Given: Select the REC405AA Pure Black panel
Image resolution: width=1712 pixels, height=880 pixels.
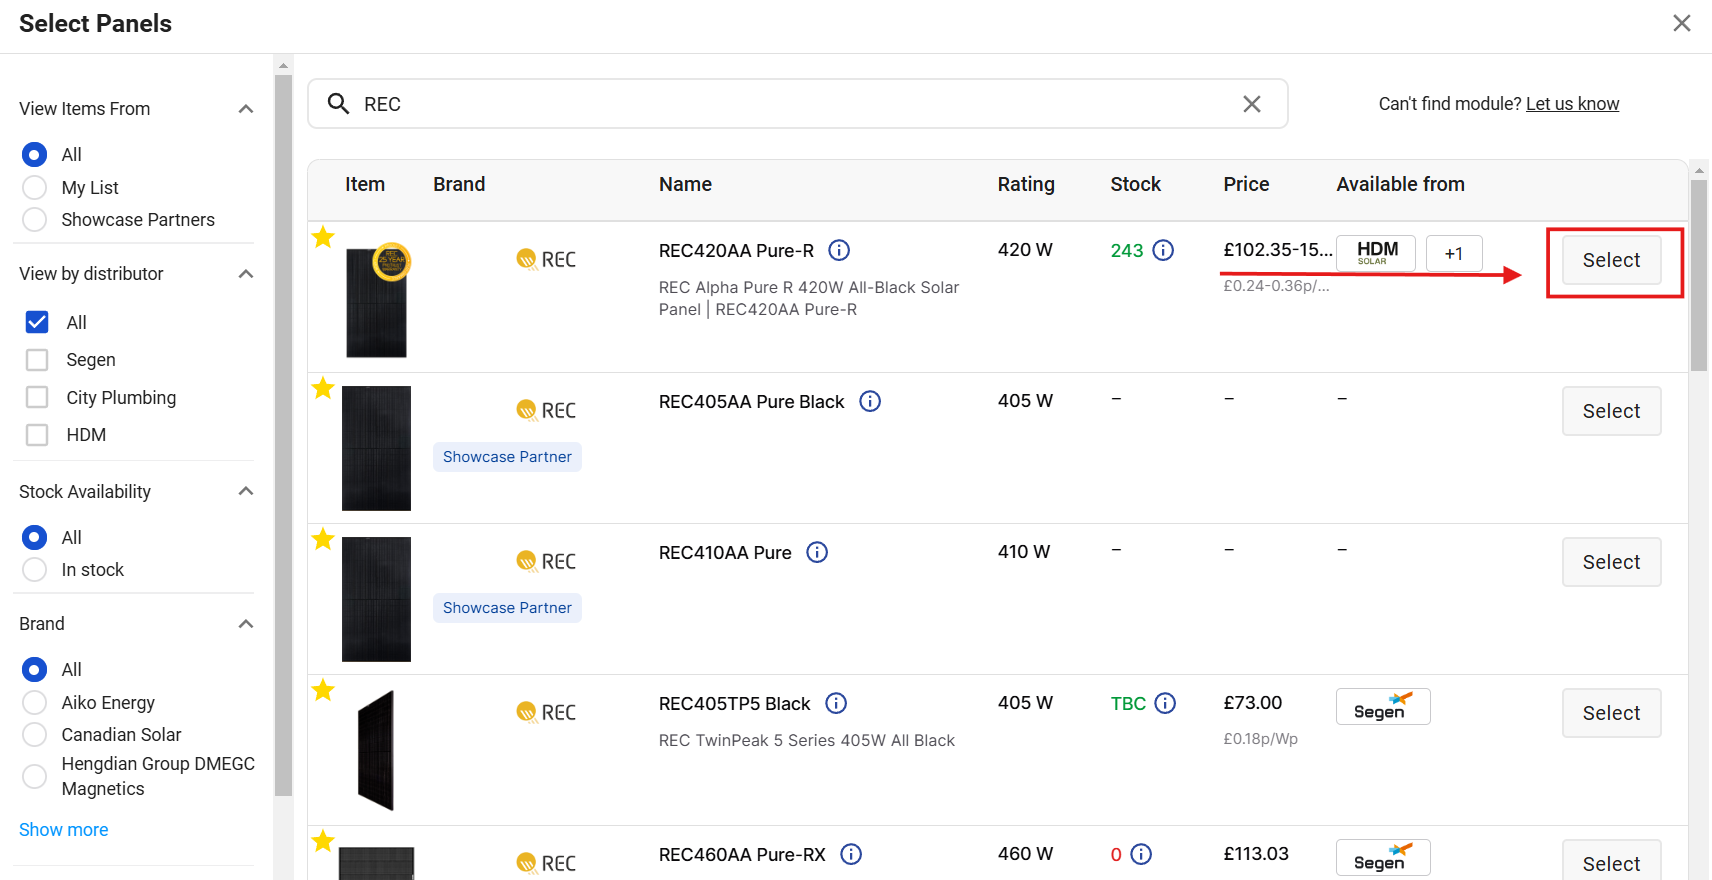Looking at the screenshot, I should pos(1612,411).
